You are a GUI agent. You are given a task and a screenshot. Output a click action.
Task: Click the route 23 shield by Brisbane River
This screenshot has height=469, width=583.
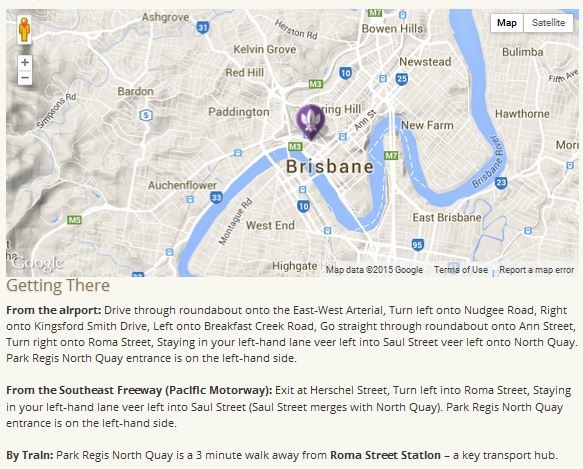501,183
